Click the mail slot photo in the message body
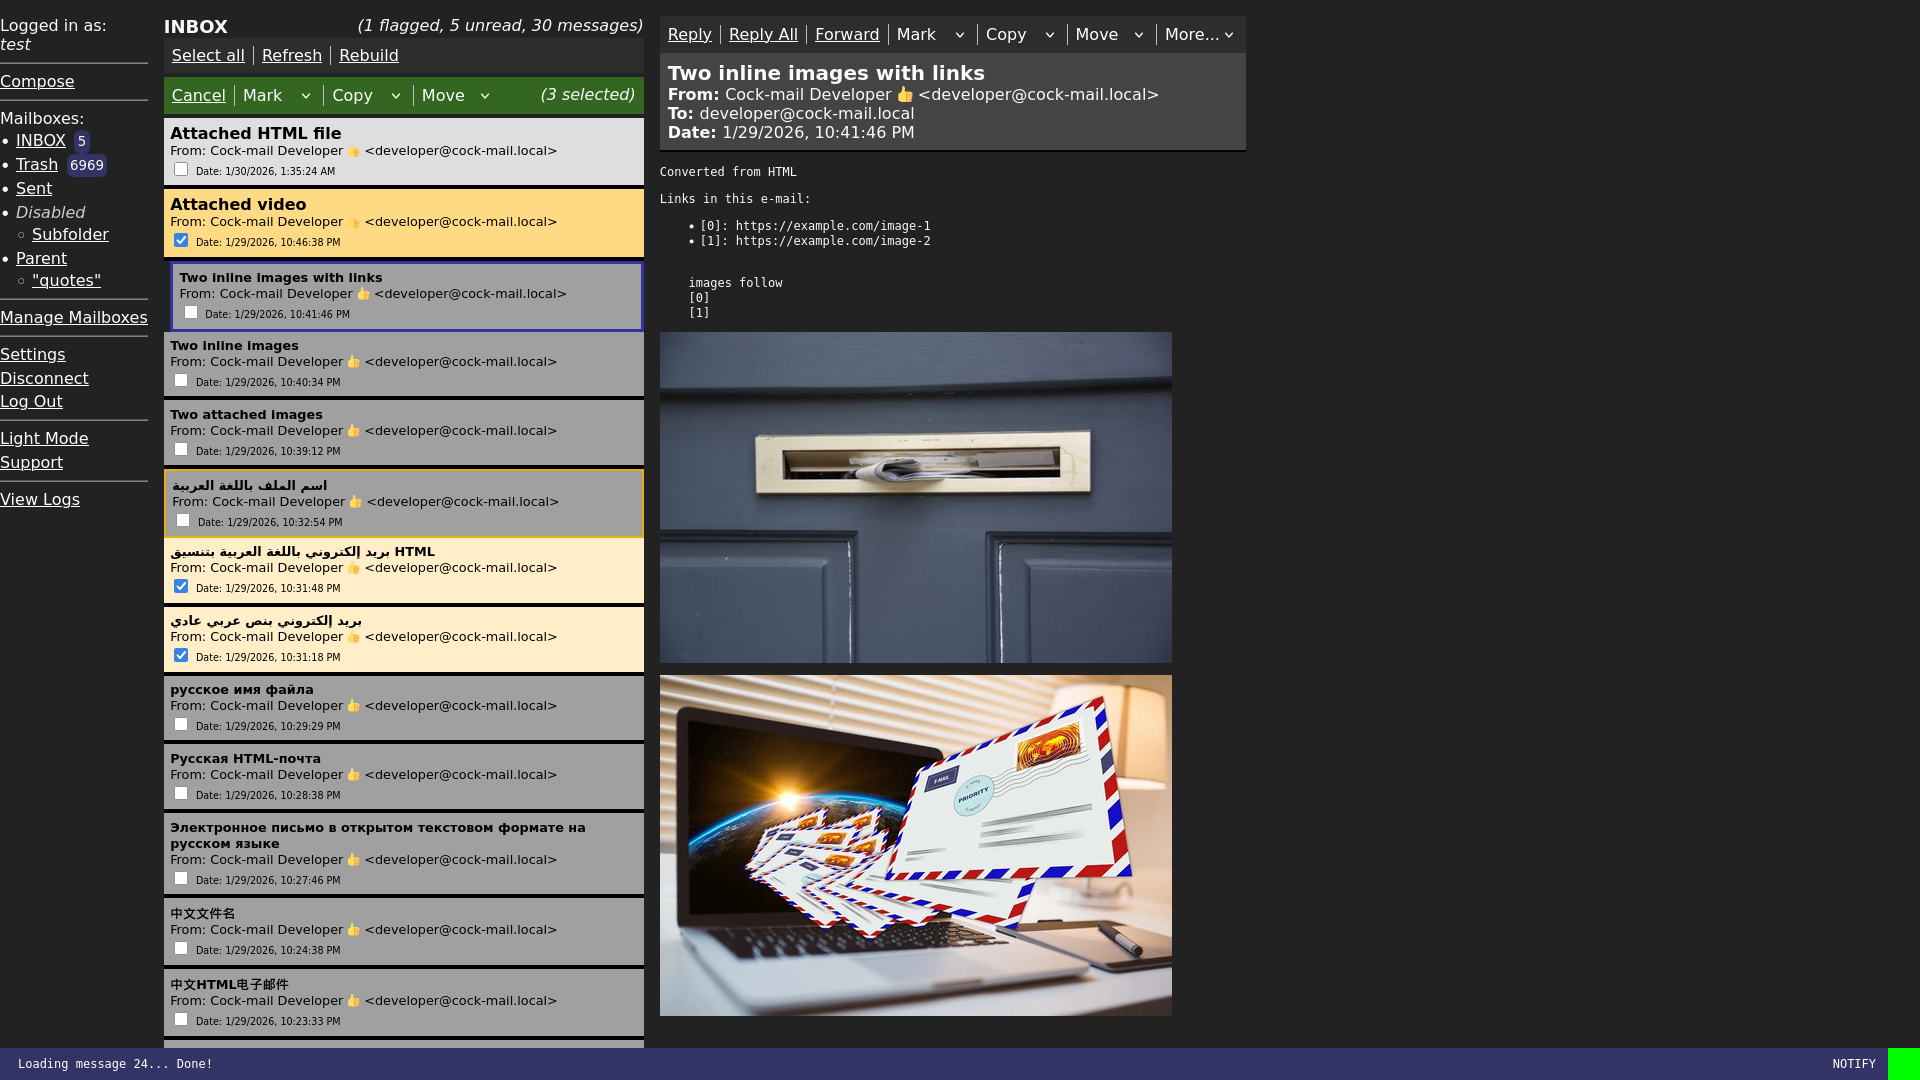 915,497
